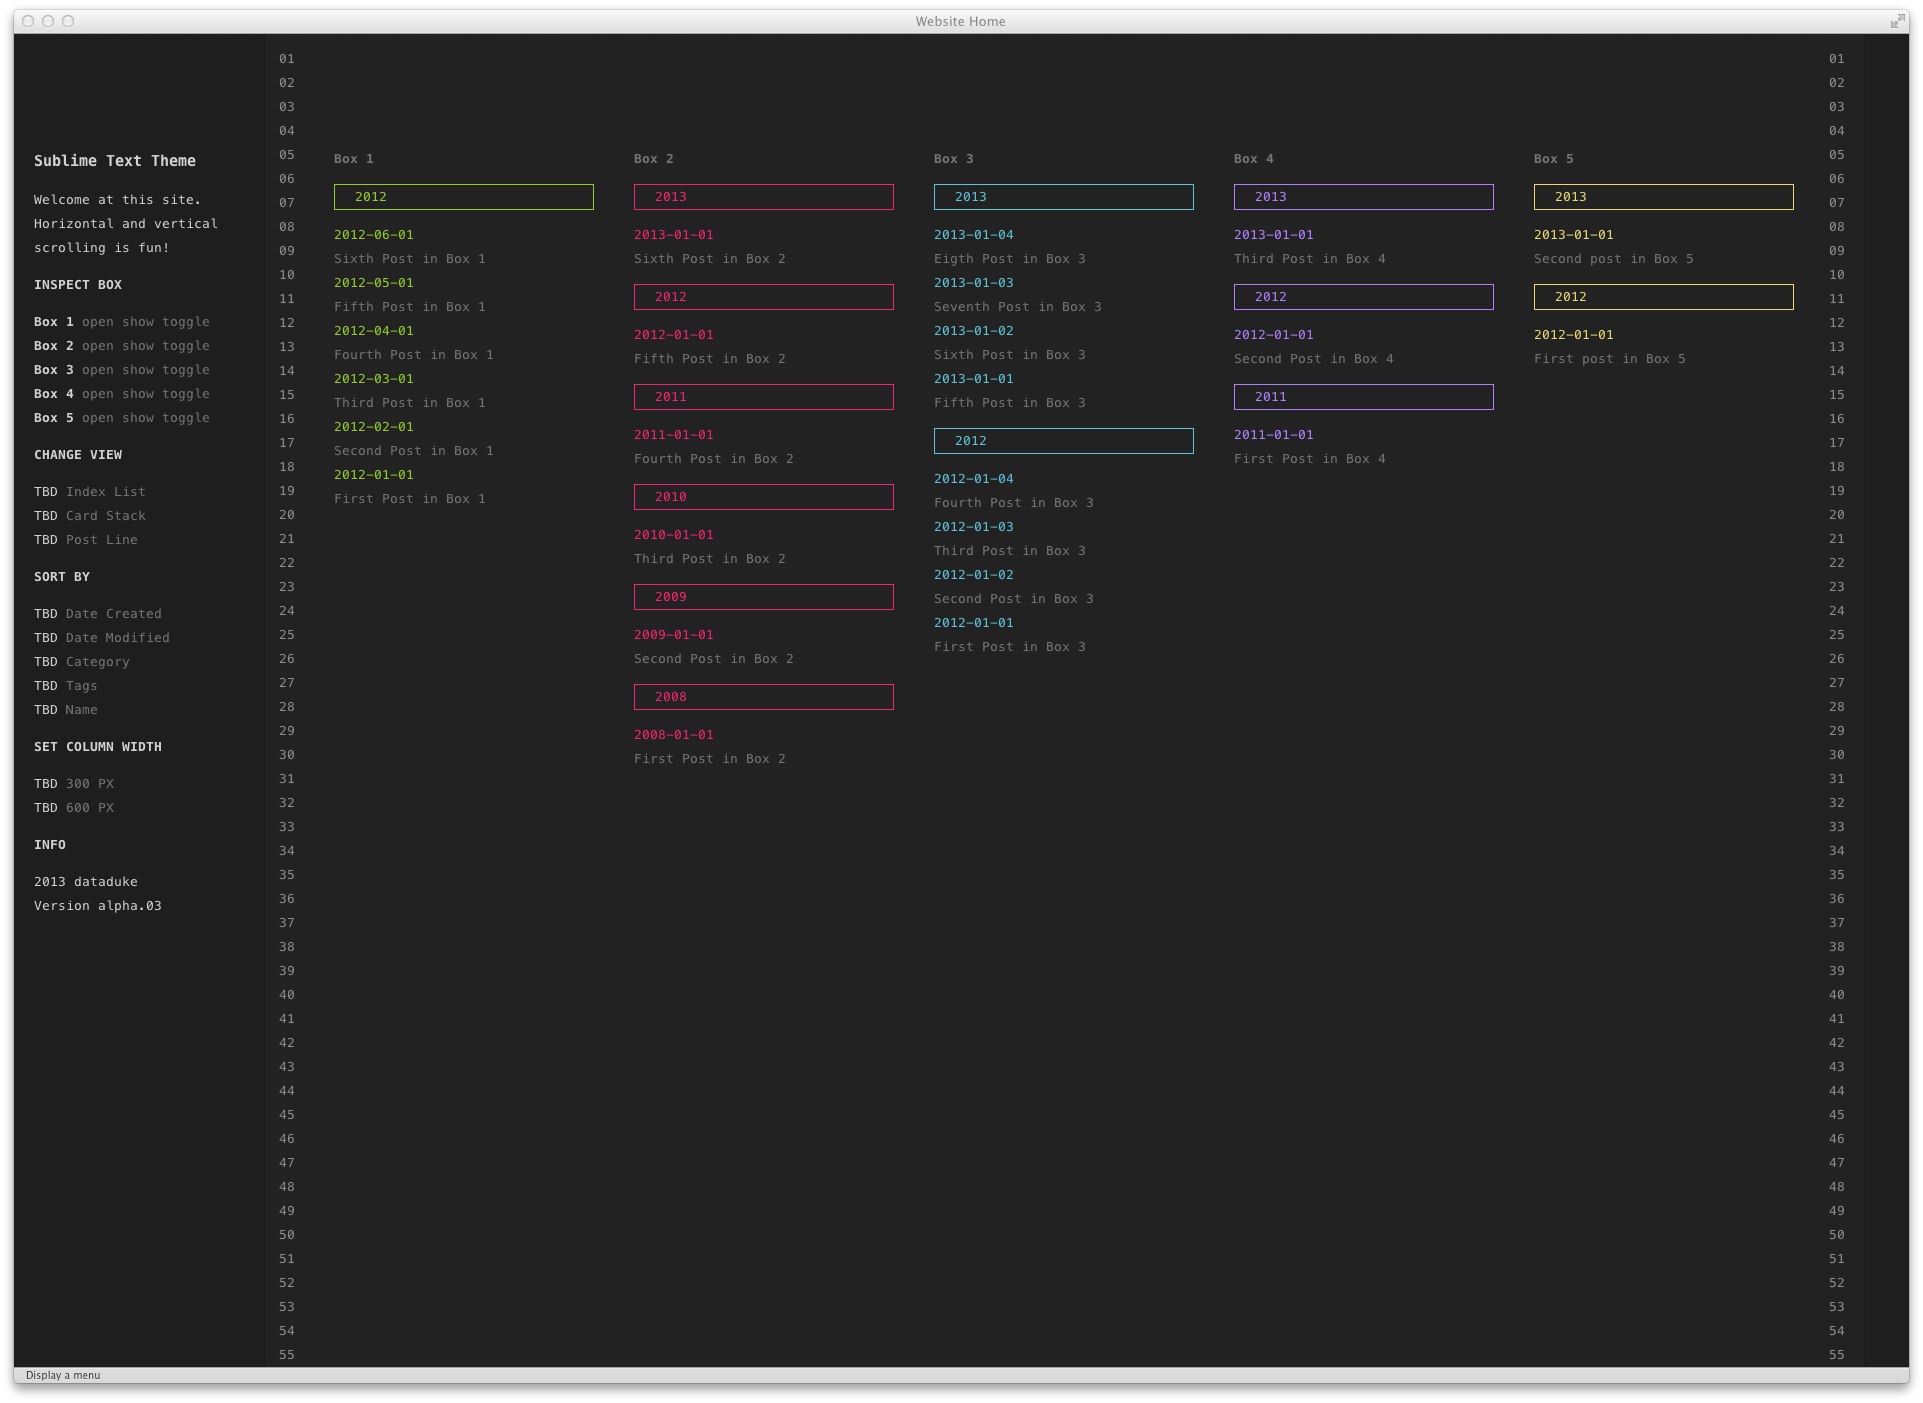Click the Box 5 year header 2013

point(1663,196)
